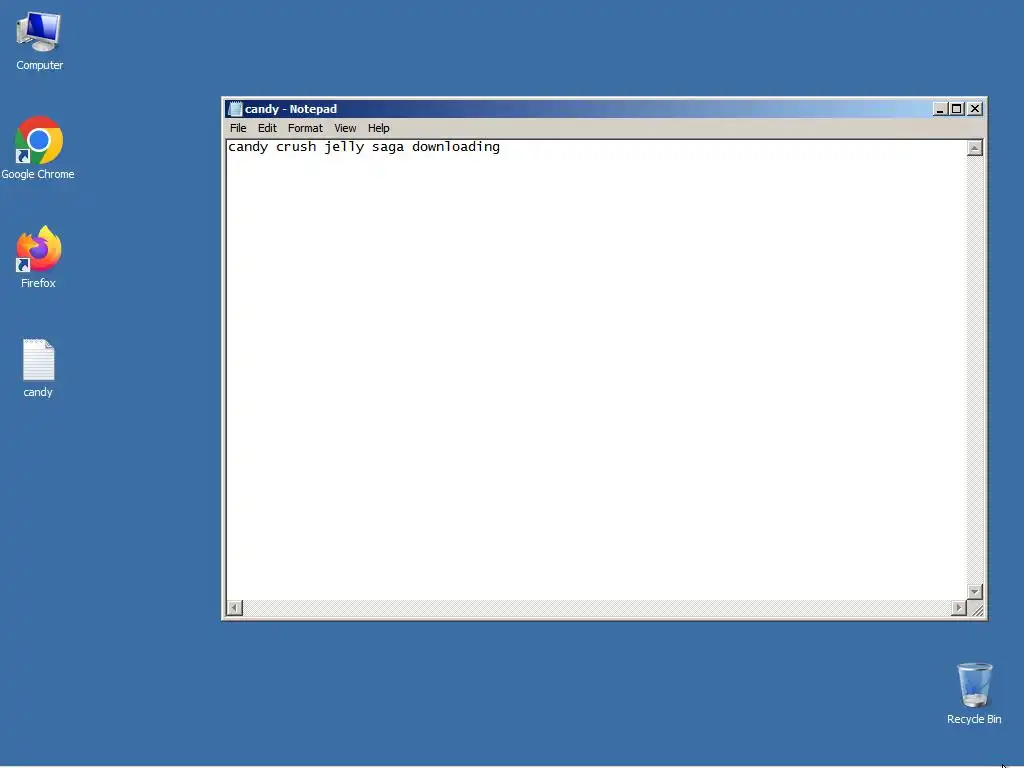This screenshot has height=768, width=1024.
Task: Open the Help menu in Notepad
Action: (378, 128)
